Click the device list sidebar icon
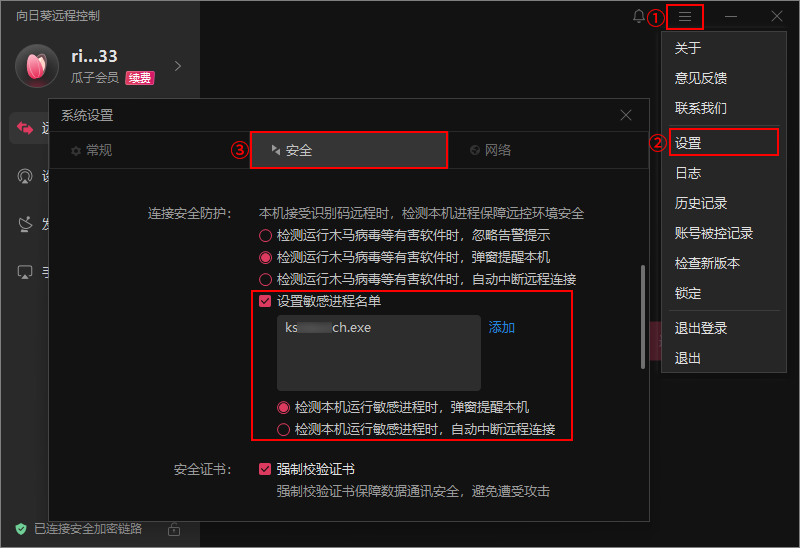Image resolution: width=800 pixels, height=548 pixels. tap(24, 176)
